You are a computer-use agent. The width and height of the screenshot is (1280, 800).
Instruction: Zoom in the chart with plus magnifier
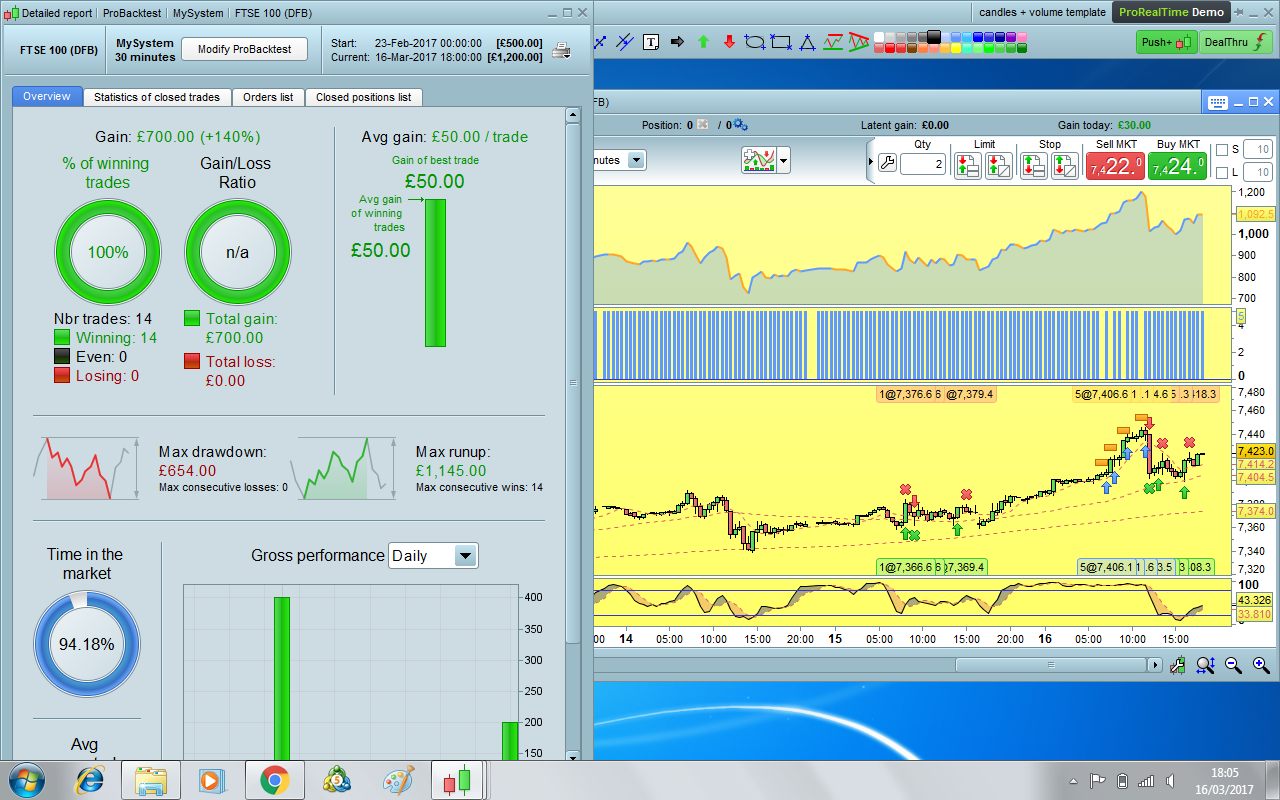coord(1260,665)
